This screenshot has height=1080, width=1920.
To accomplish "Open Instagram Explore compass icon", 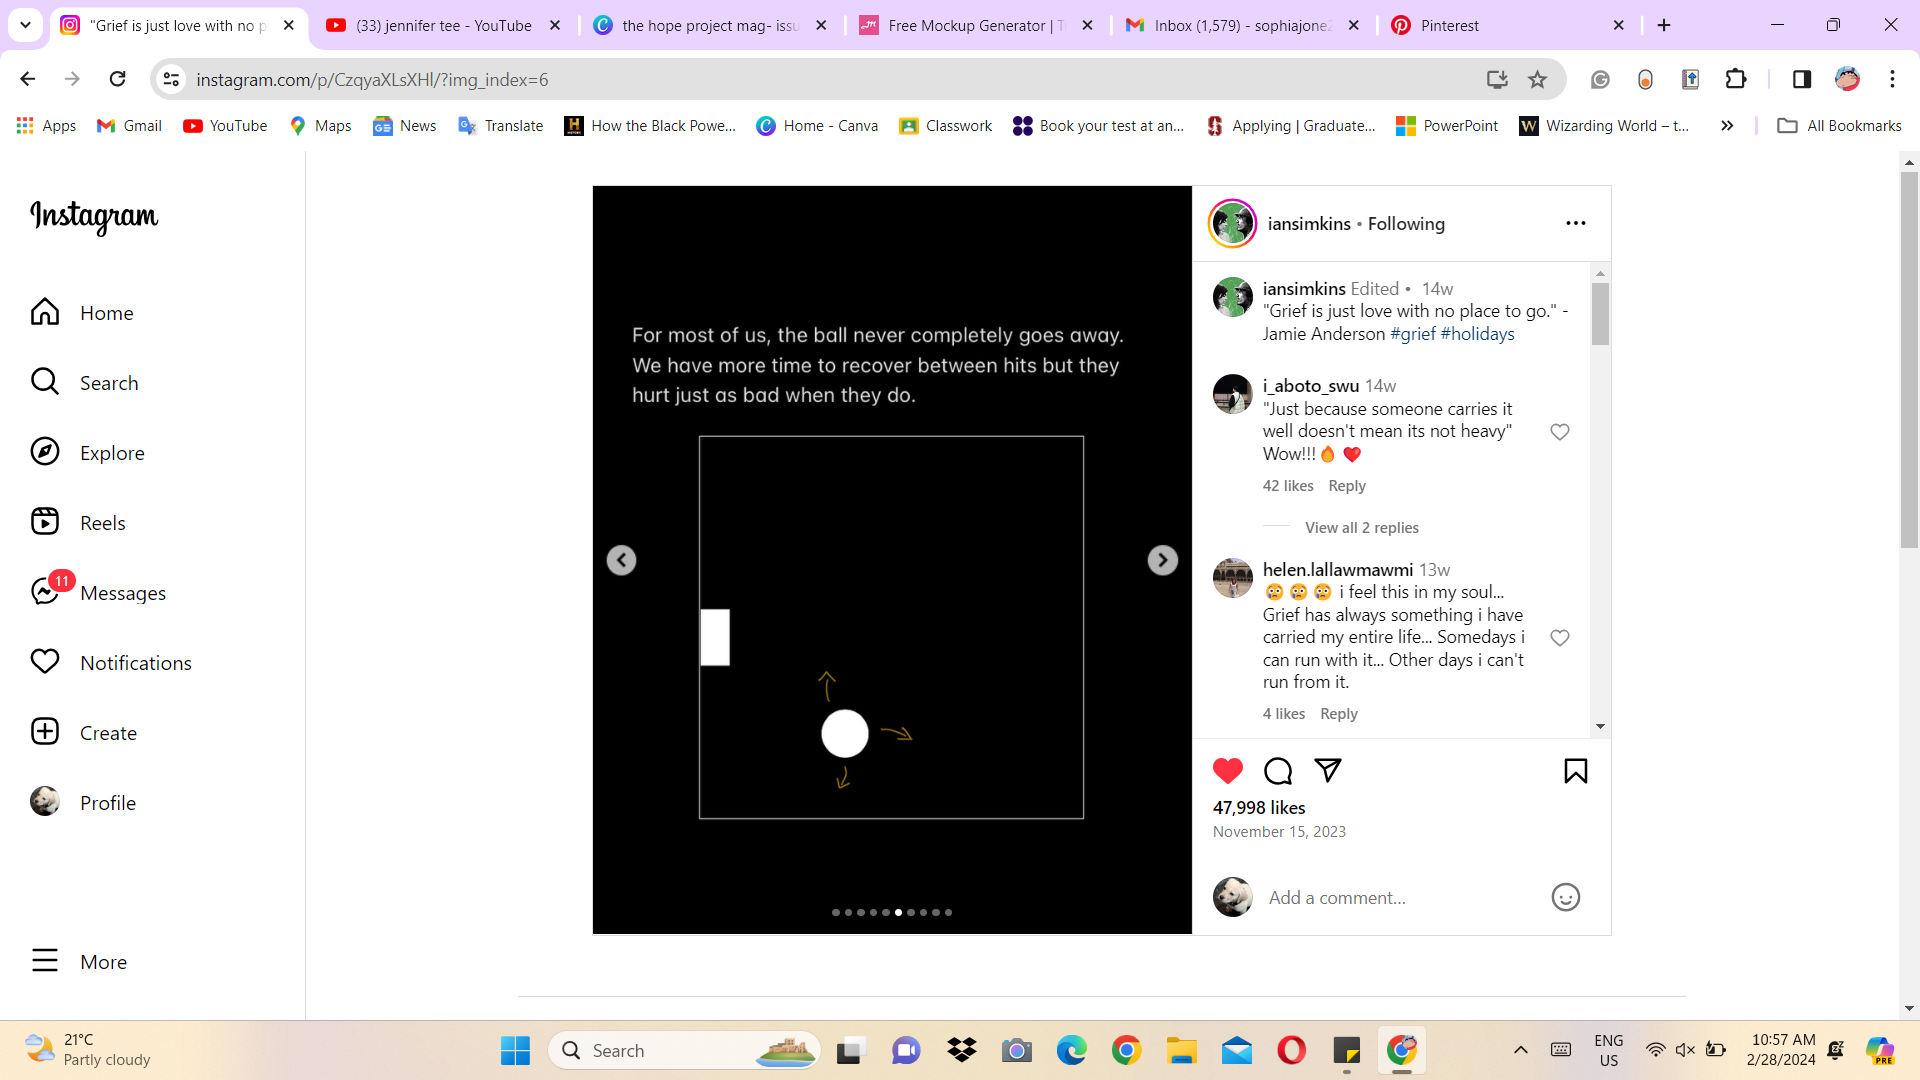I will pos(45,452).
